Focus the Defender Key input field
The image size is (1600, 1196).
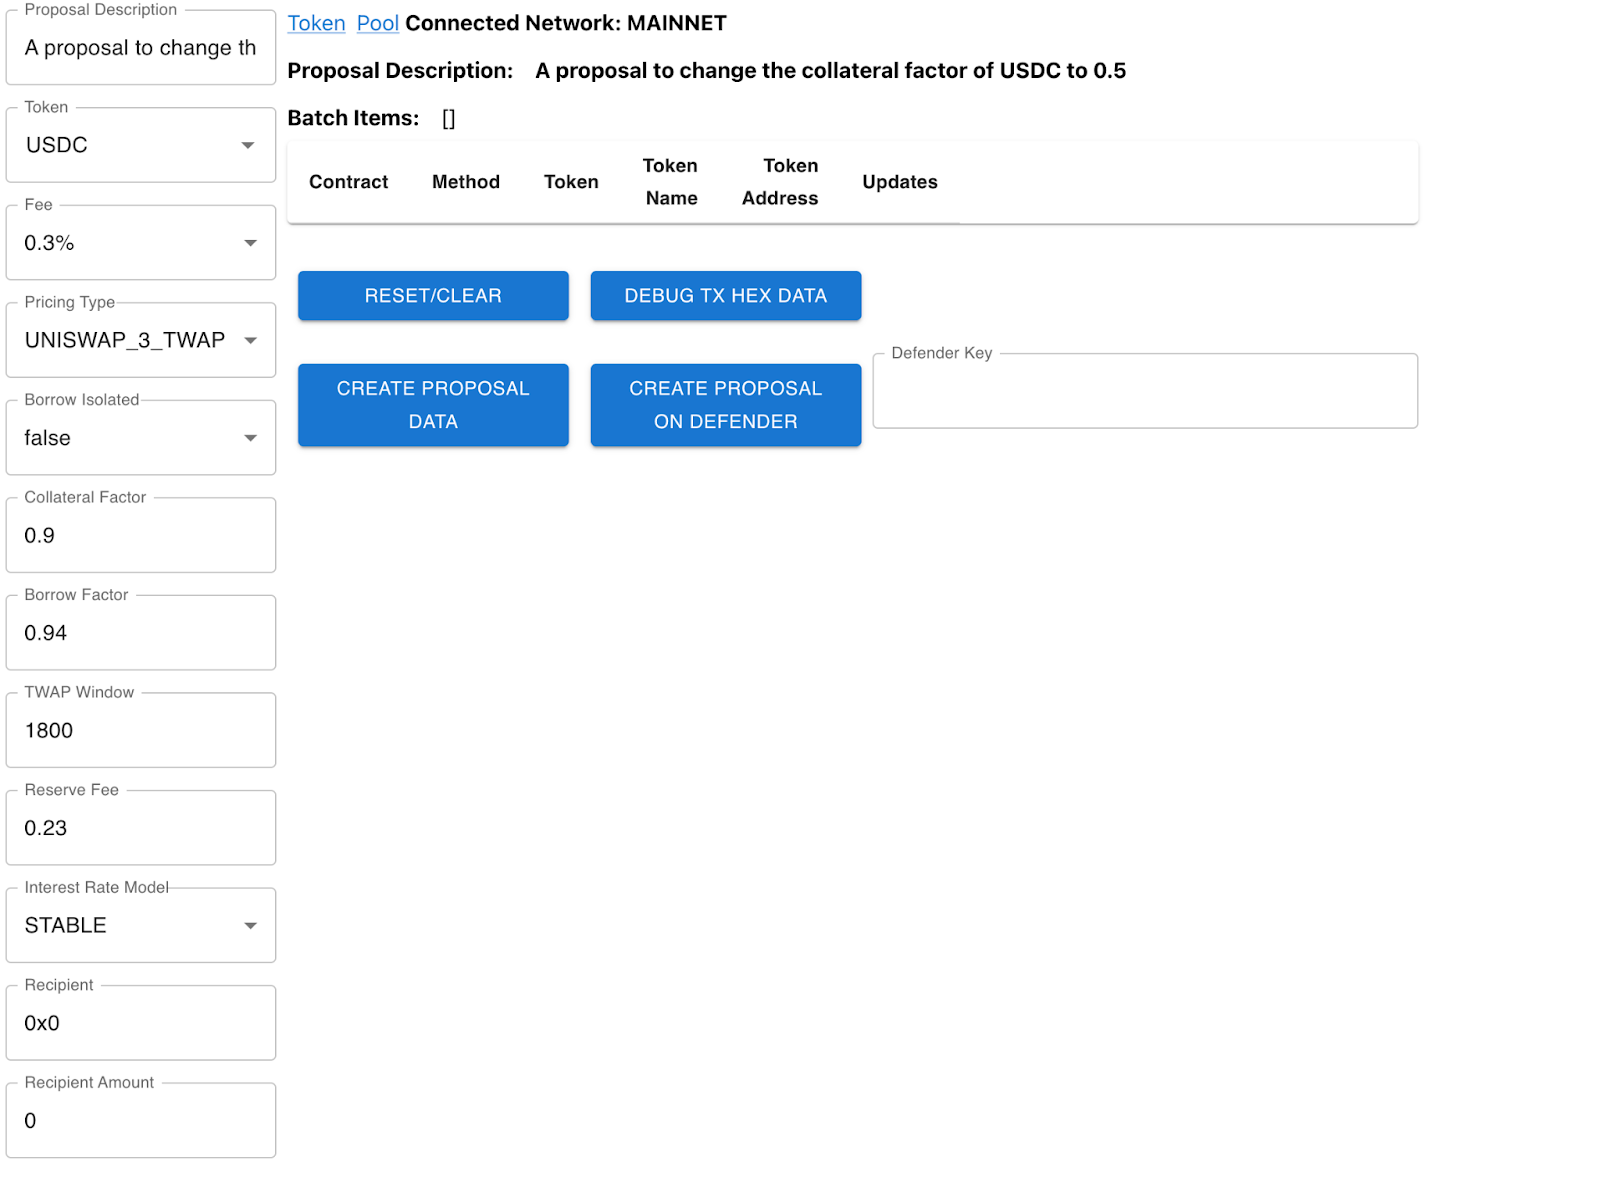point(1145,391)
